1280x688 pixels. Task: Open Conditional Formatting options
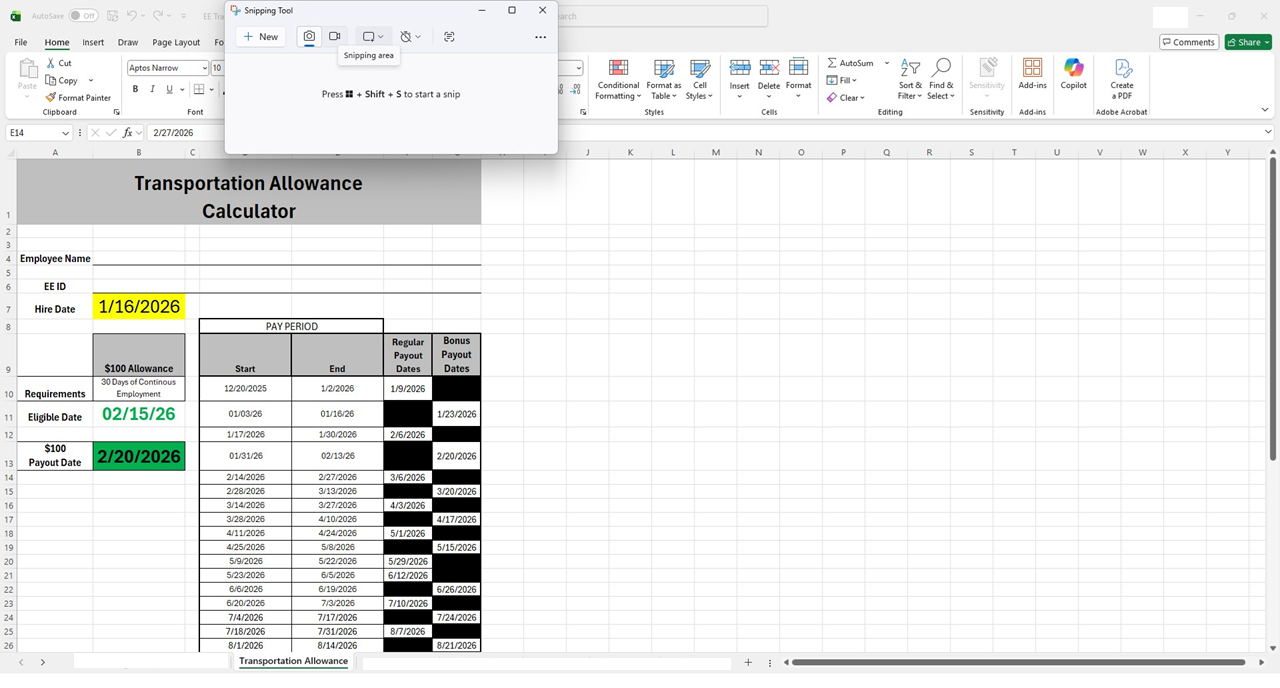click(617, 79)
